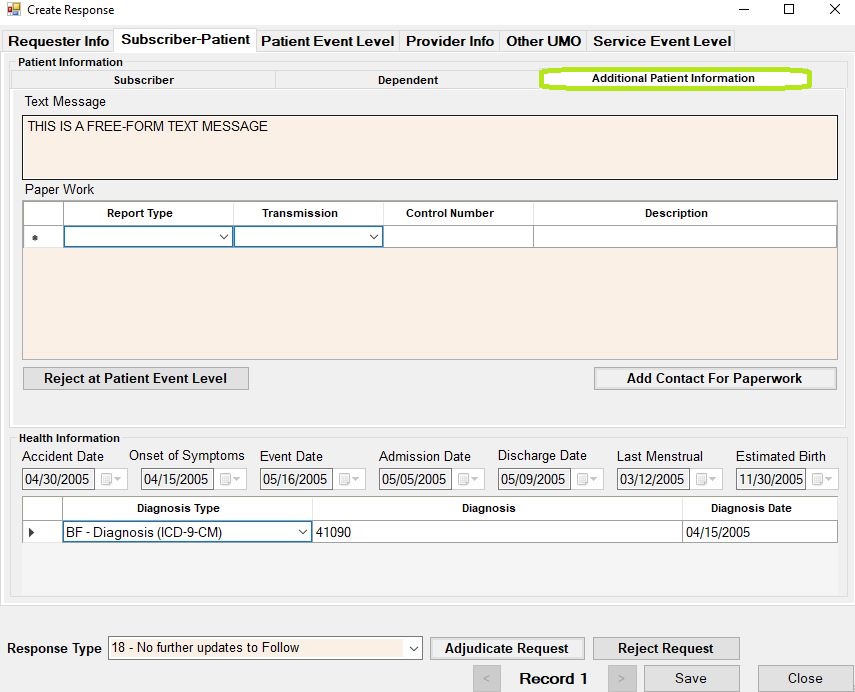Open Admission Date calendar picker
Screen dimensions: 855x692
point(468,479)
